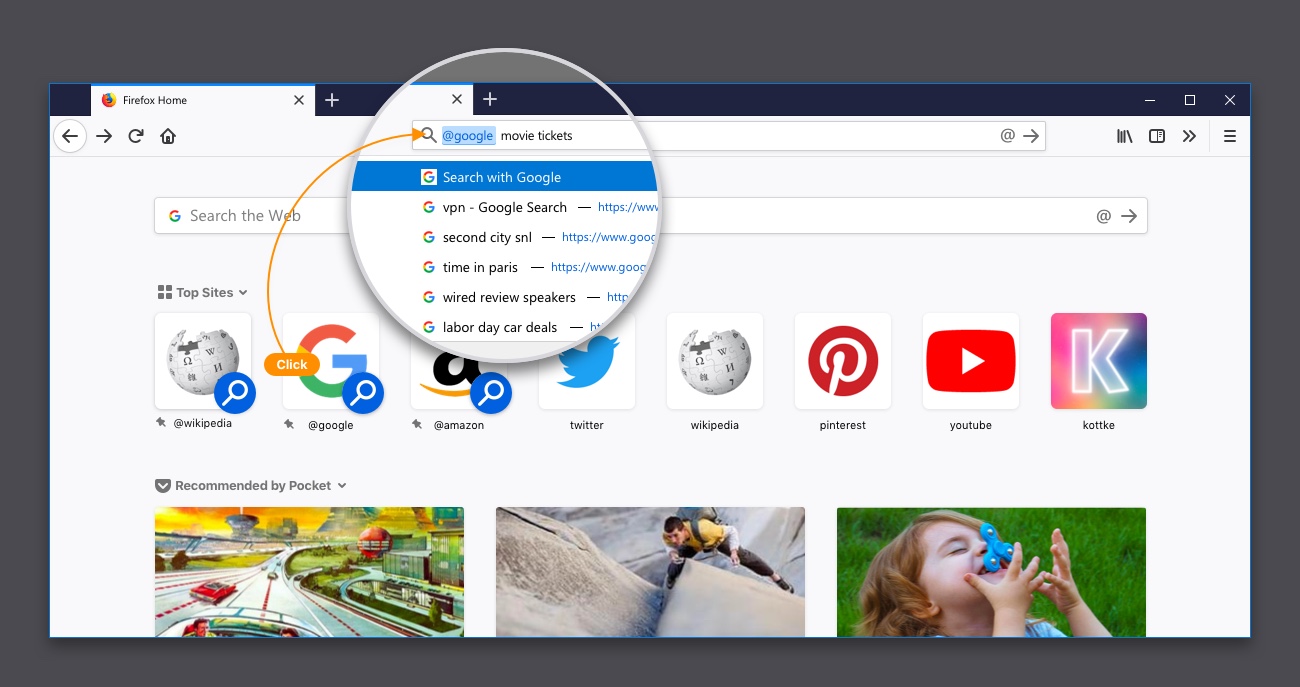
Task: Click the @ icon in the address bar
Action: point(1007,136)
